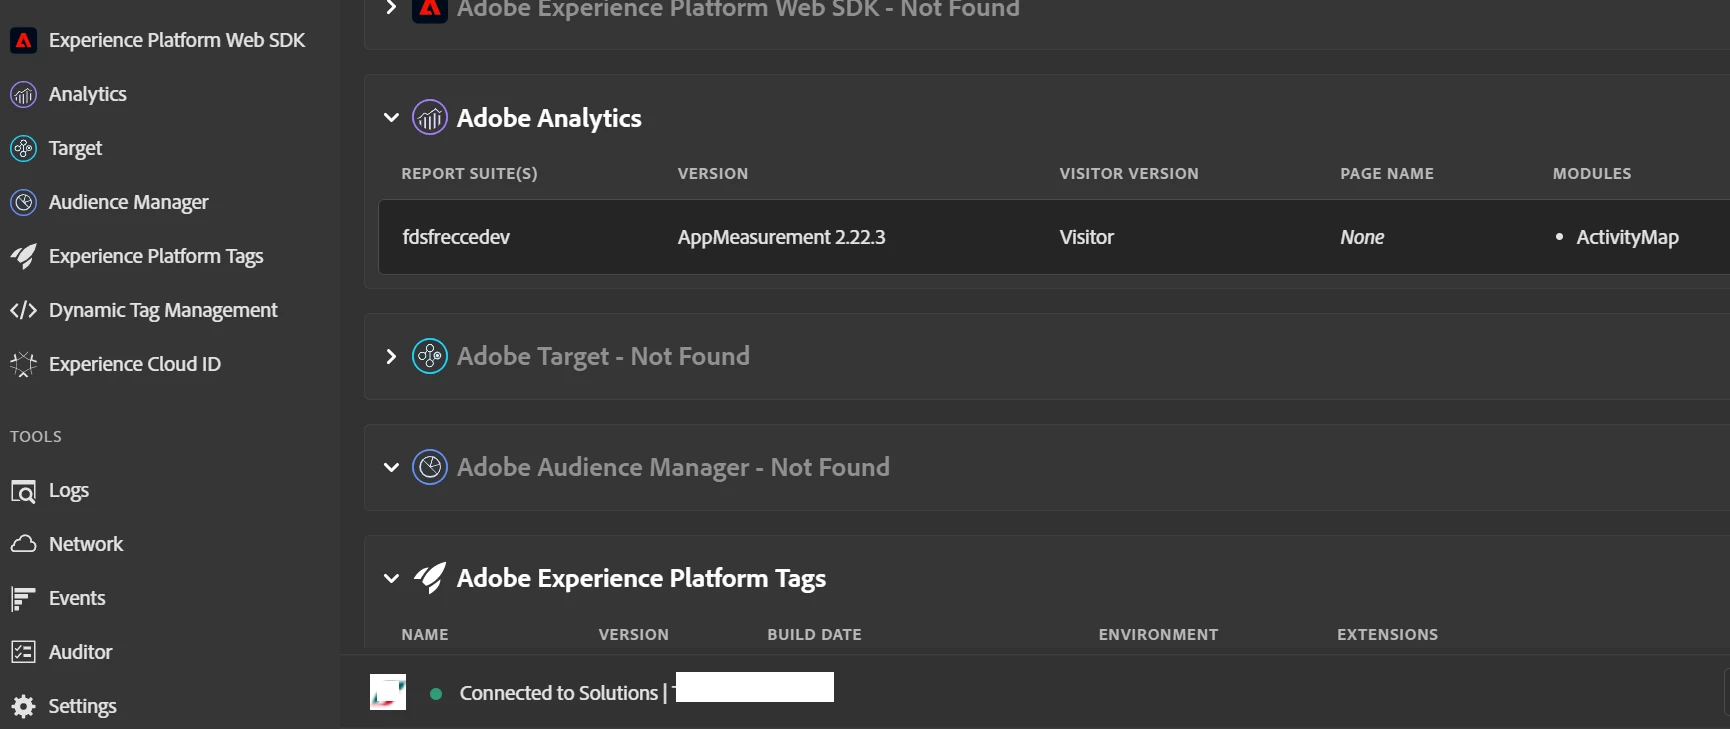
Task: Click the NAME column header in Tags table
Action: (x=425, y=635)
